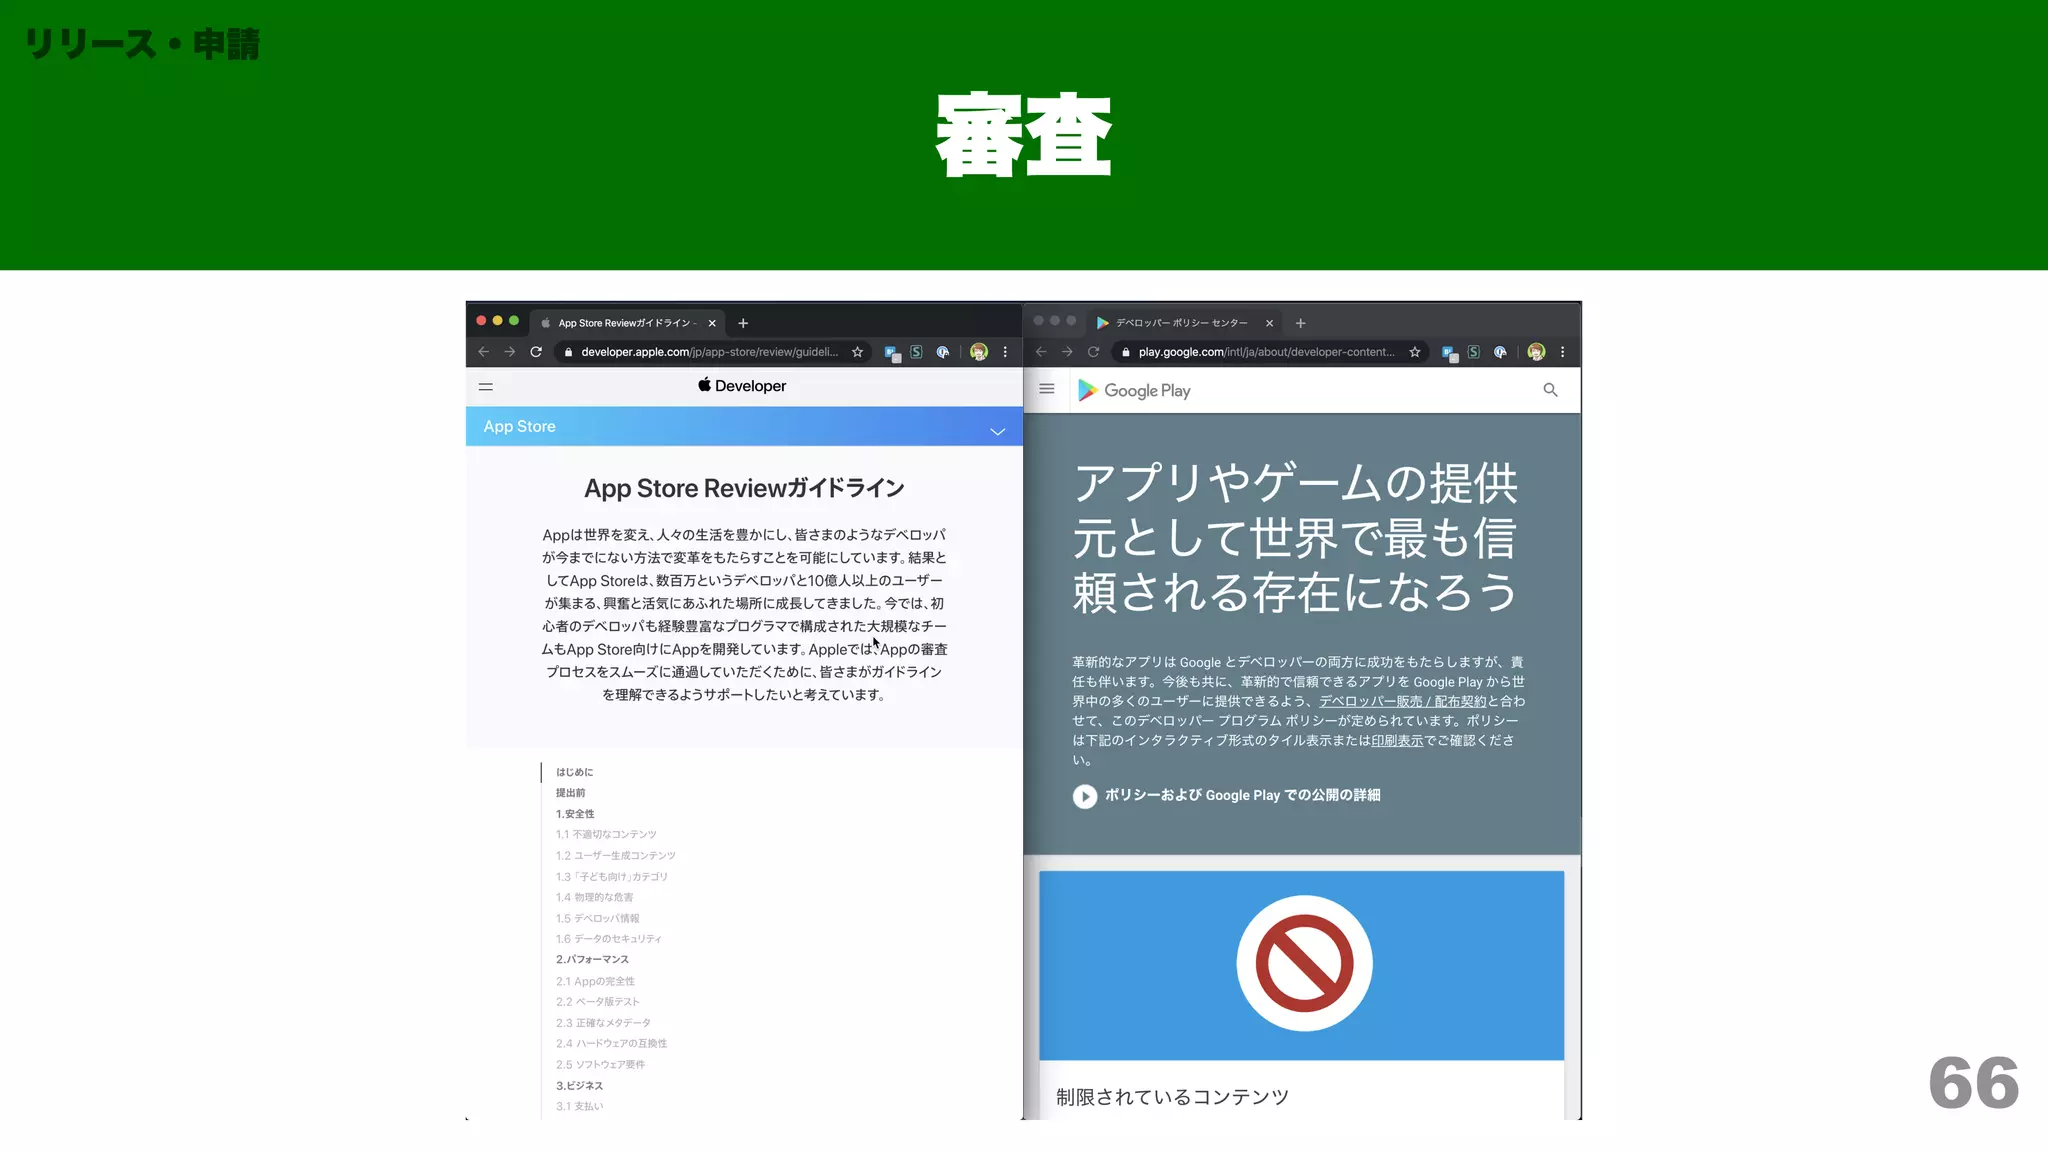
Task: Select the App Store Reviewガイドライン tab
Action: tap(625, 323)
